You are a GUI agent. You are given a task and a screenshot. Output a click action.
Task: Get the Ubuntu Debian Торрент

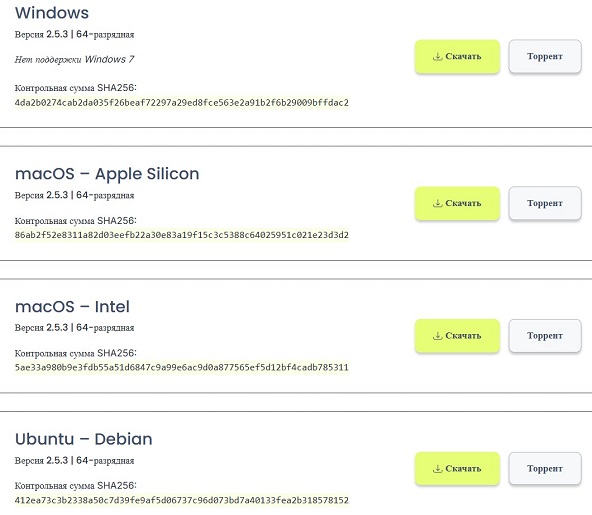tap(545, 469)
